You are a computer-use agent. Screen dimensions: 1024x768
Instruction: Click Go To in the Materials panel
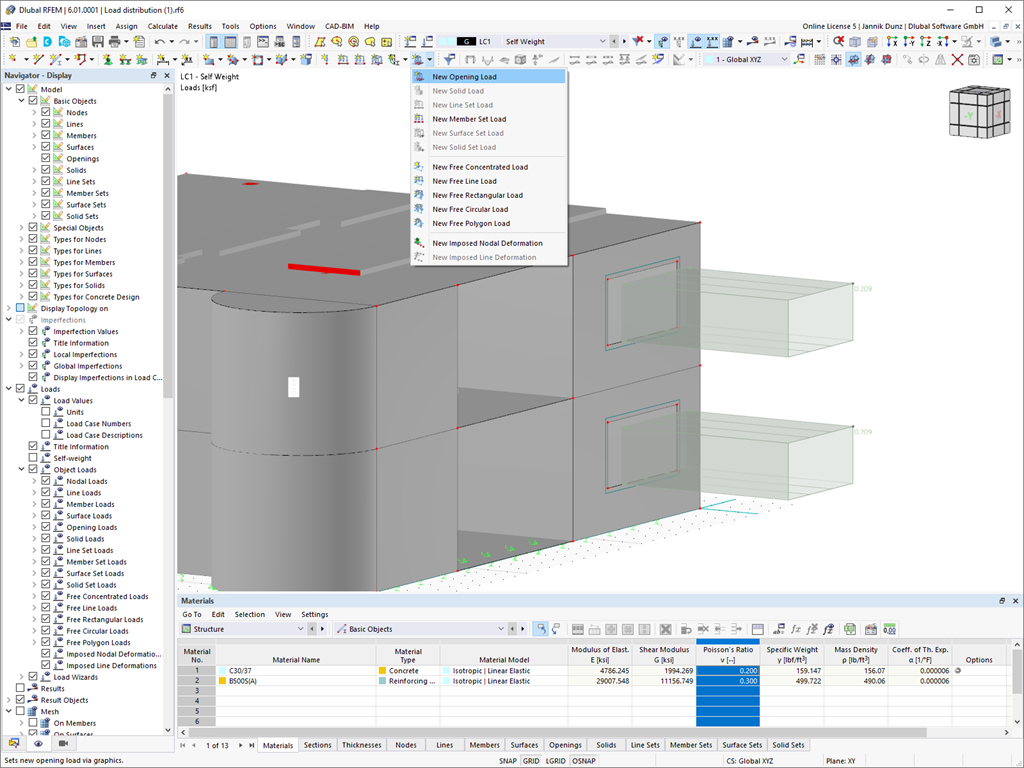(x=190, y=614)
